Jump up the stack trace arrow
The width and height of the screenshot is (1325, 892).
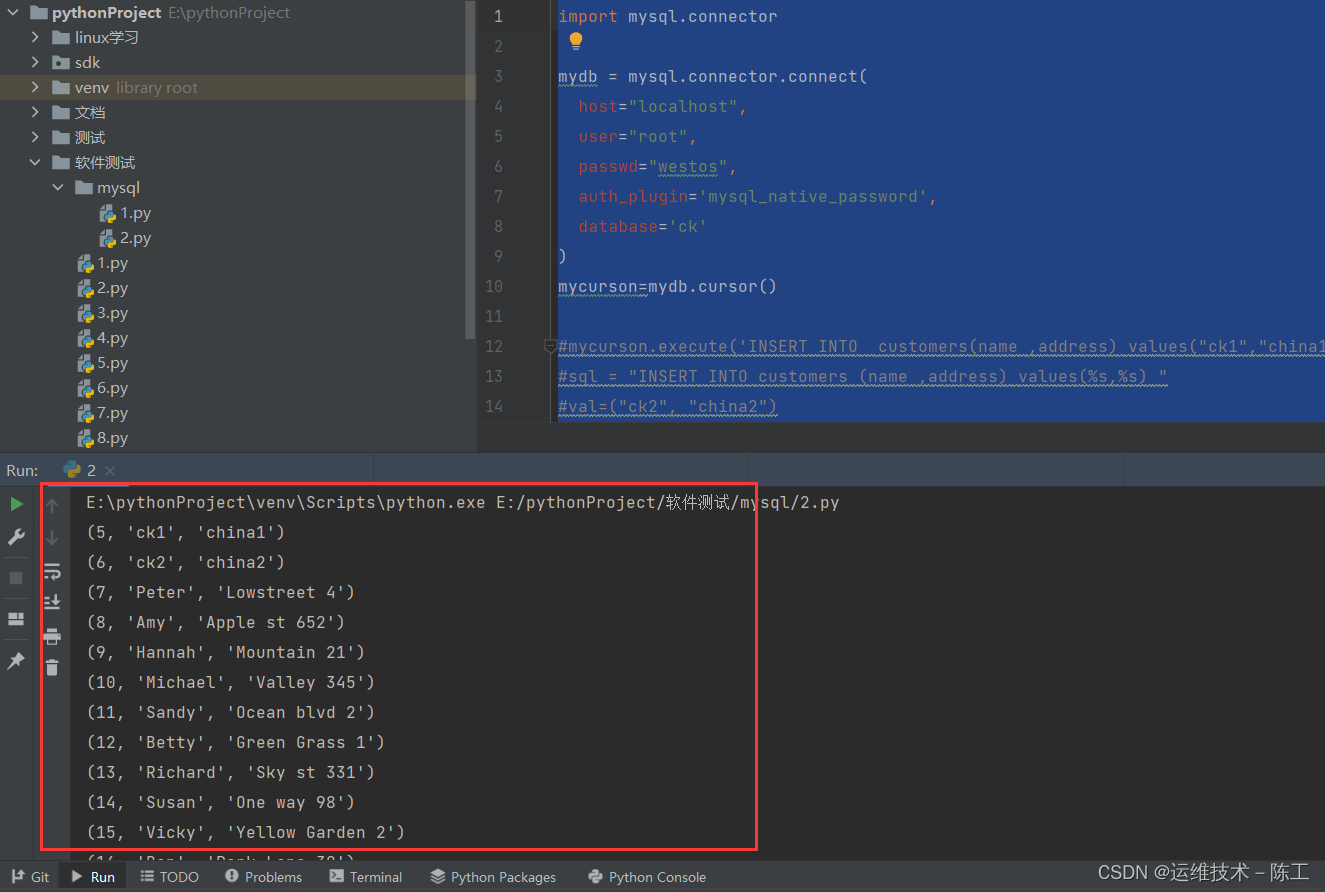52,506
